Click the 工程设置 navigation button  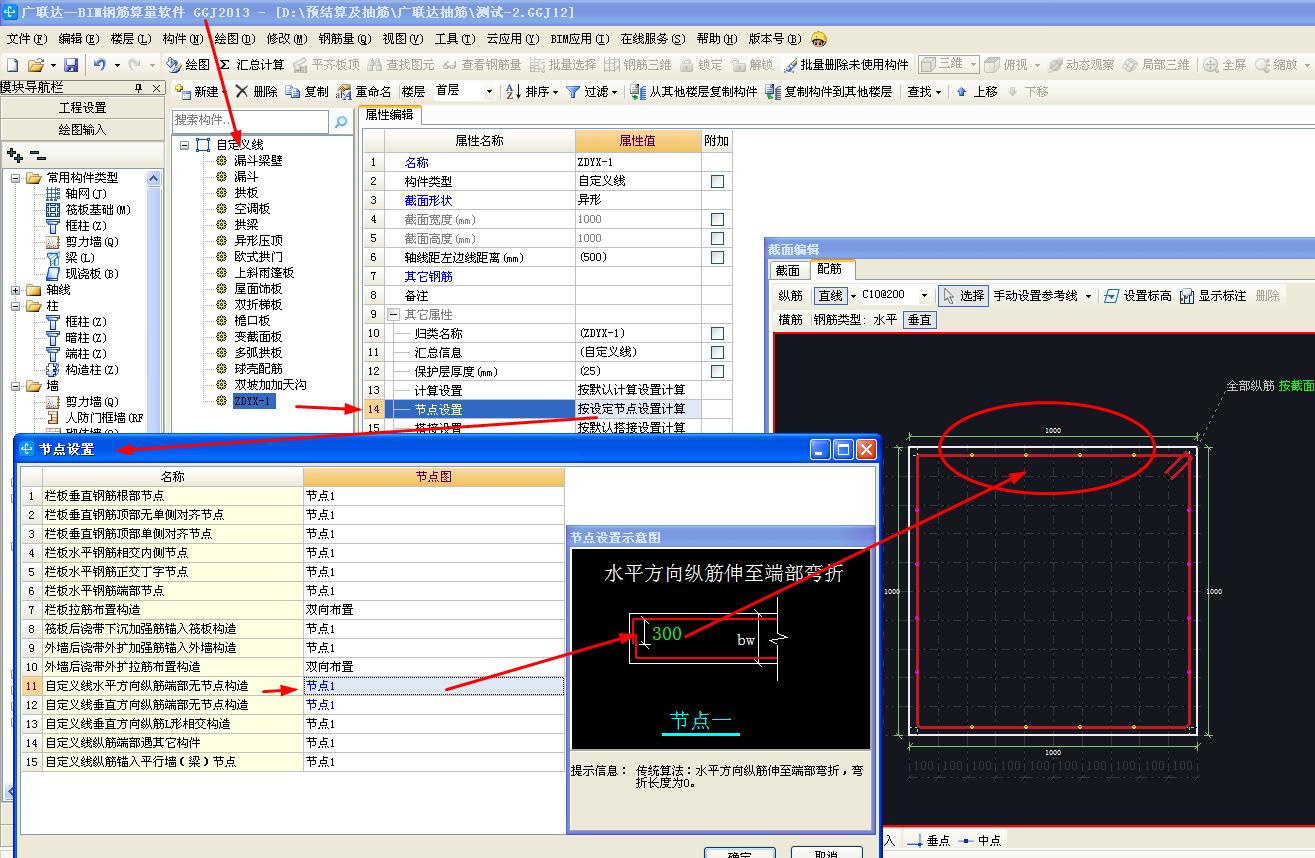82,108
